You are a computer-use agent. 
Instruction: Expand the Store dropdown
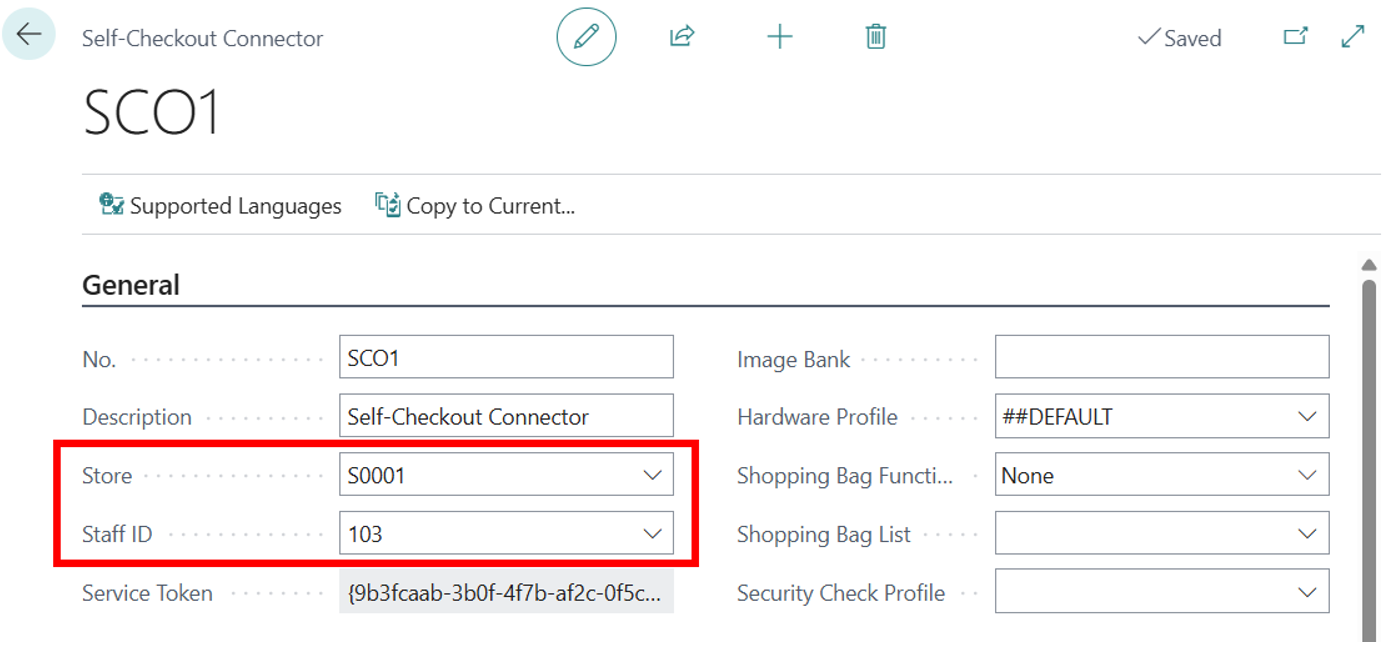(x=652, y=475)
